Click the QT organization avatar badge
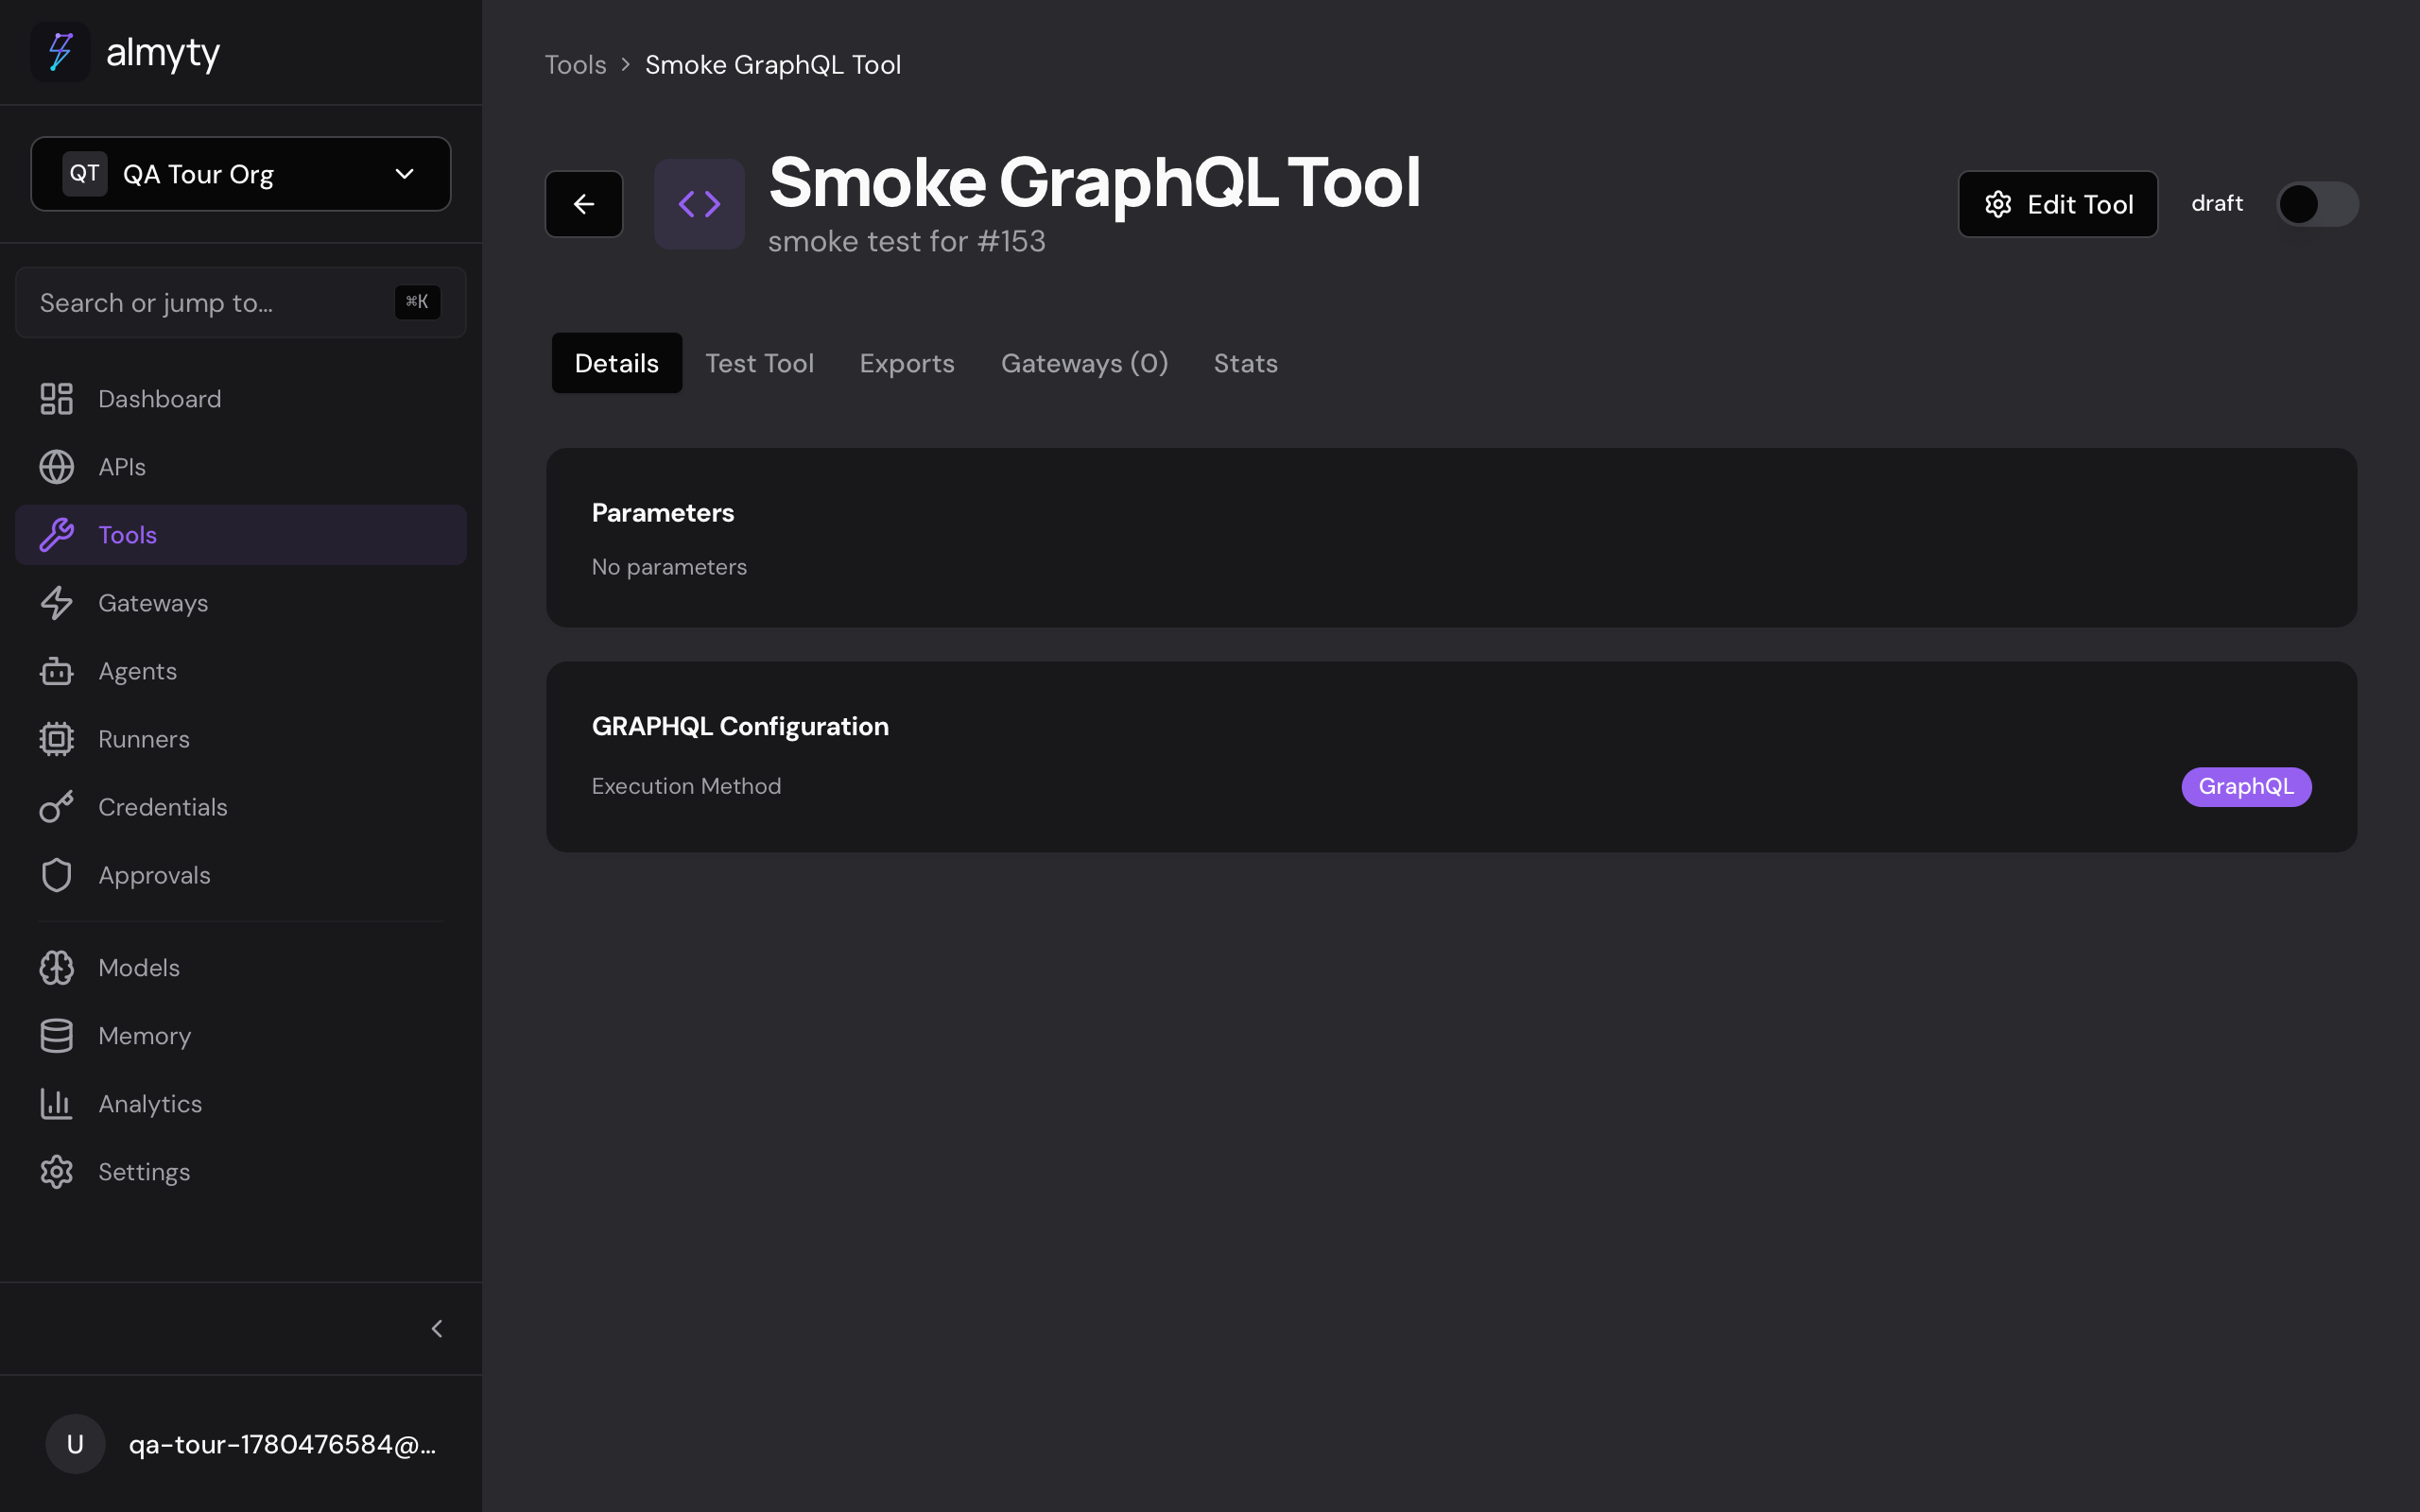The width and height of the screenshot is (2420, 1512). coord(85,174)
